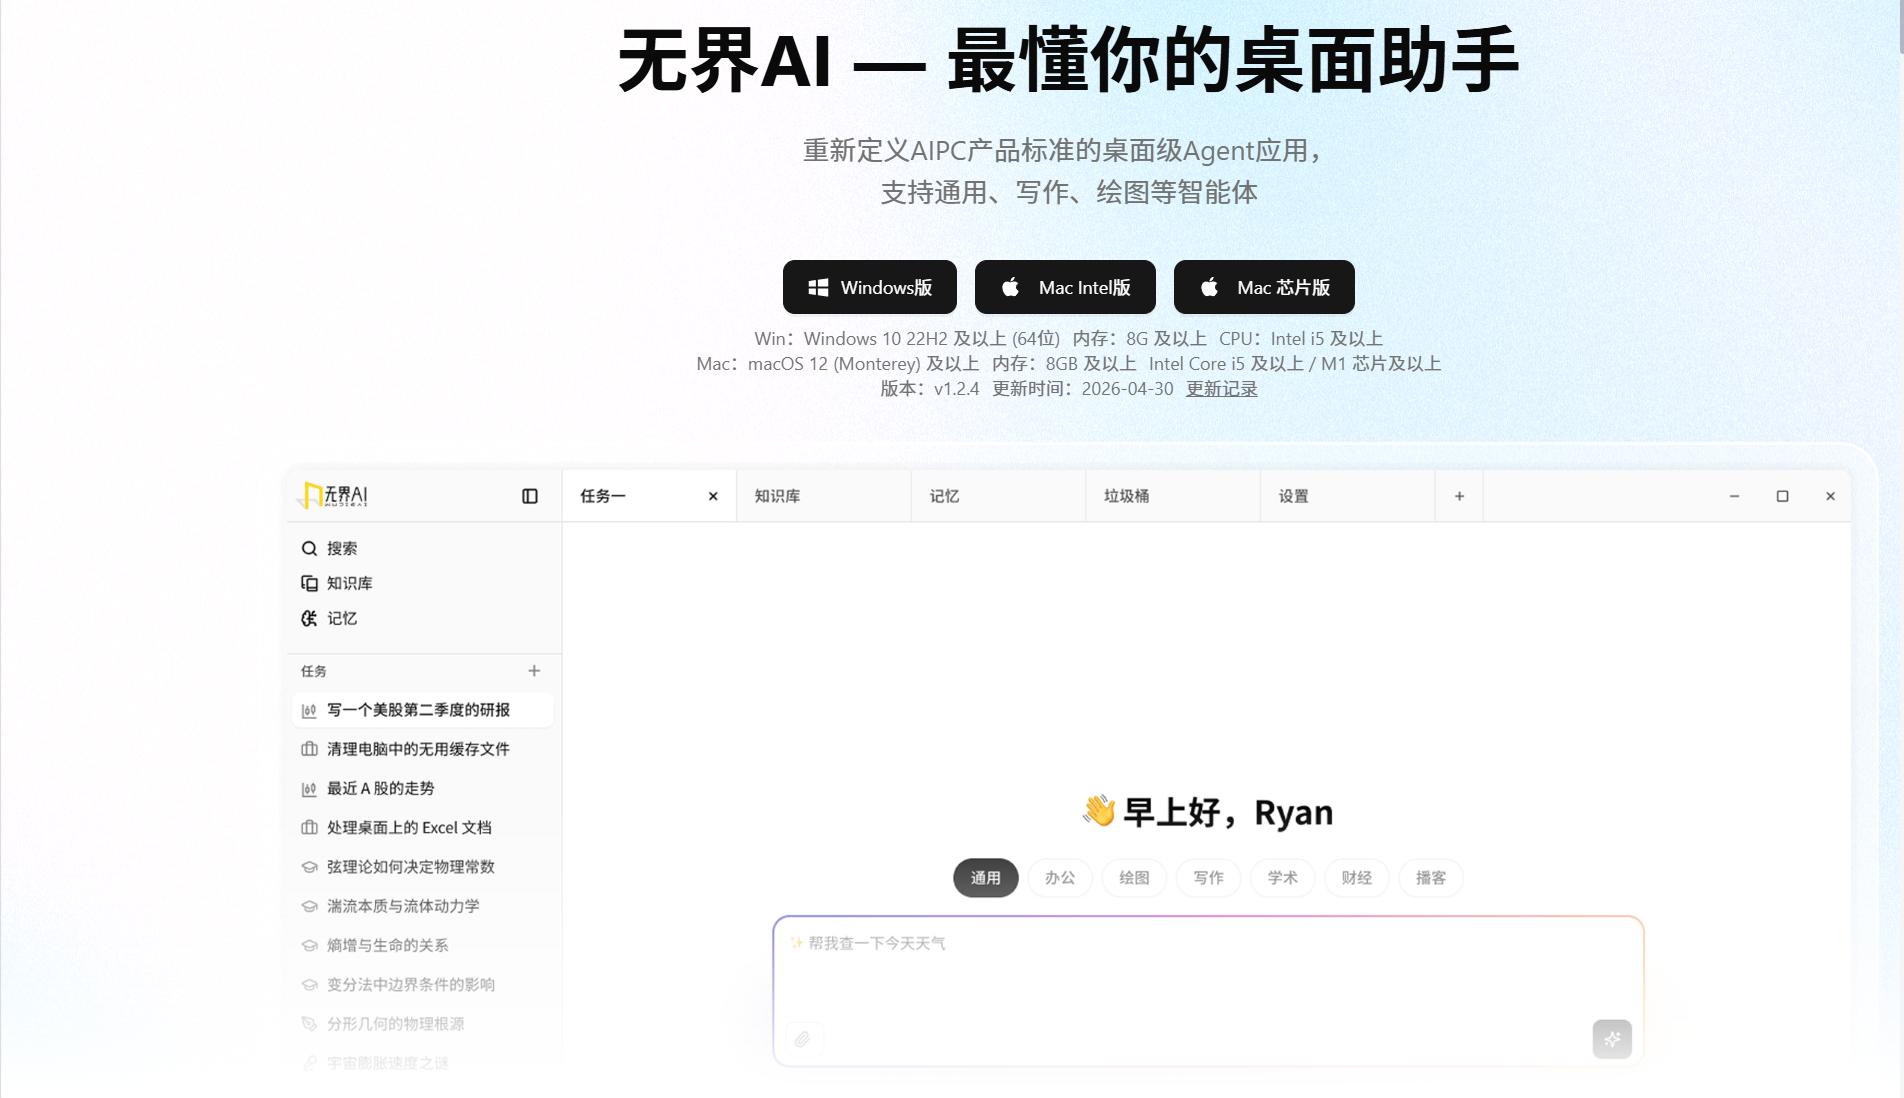Click the Apple logo on Mac 芯片版
Screen dimensions: 1904x1098
[x=1209, y=287]
